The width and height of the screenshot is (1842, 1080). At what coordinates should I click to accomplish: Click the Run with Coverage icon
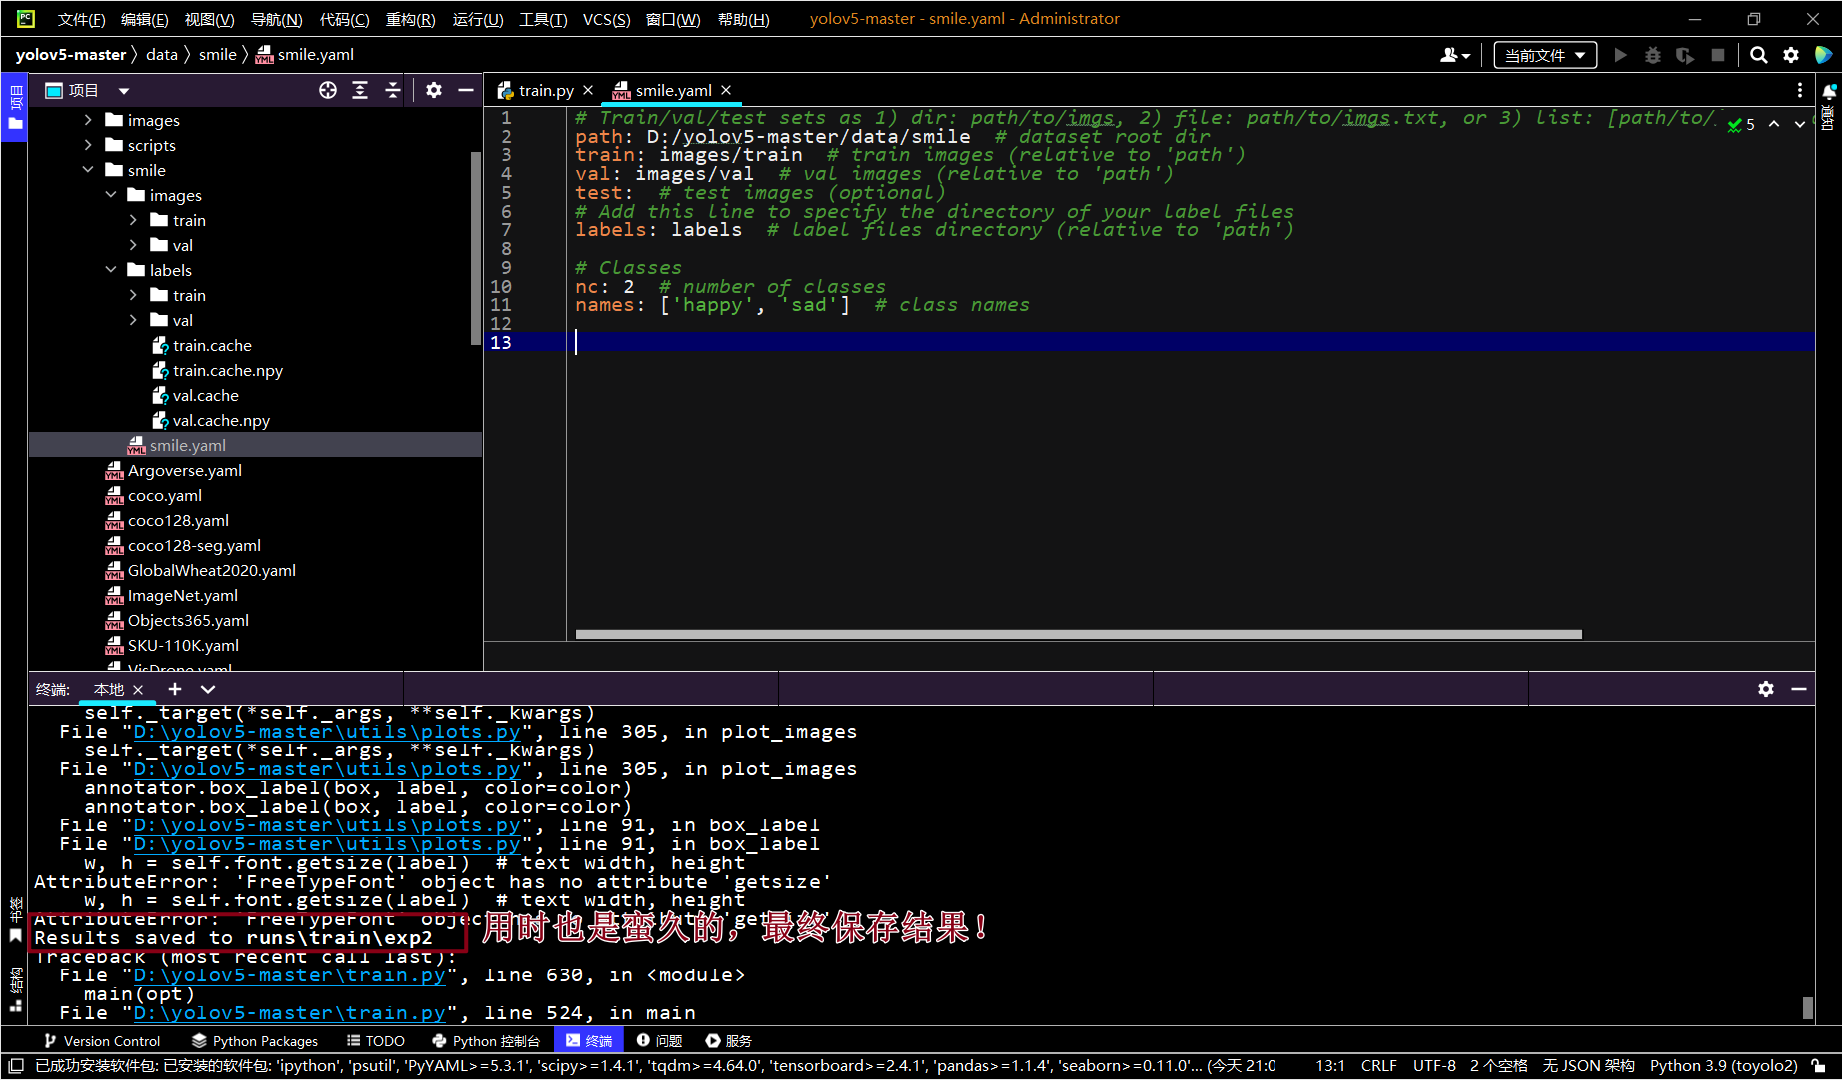pos(1685,55)
